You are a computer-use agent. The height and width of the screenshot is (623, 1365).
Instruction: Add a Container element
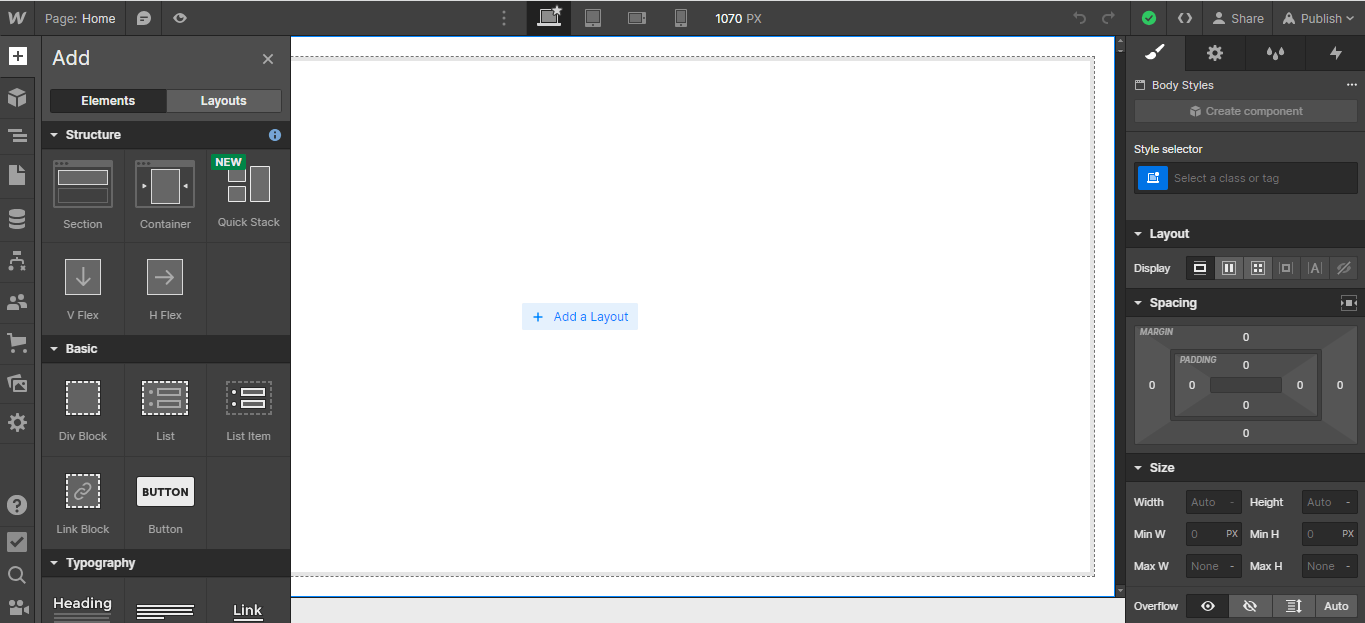tap(165, 195)
